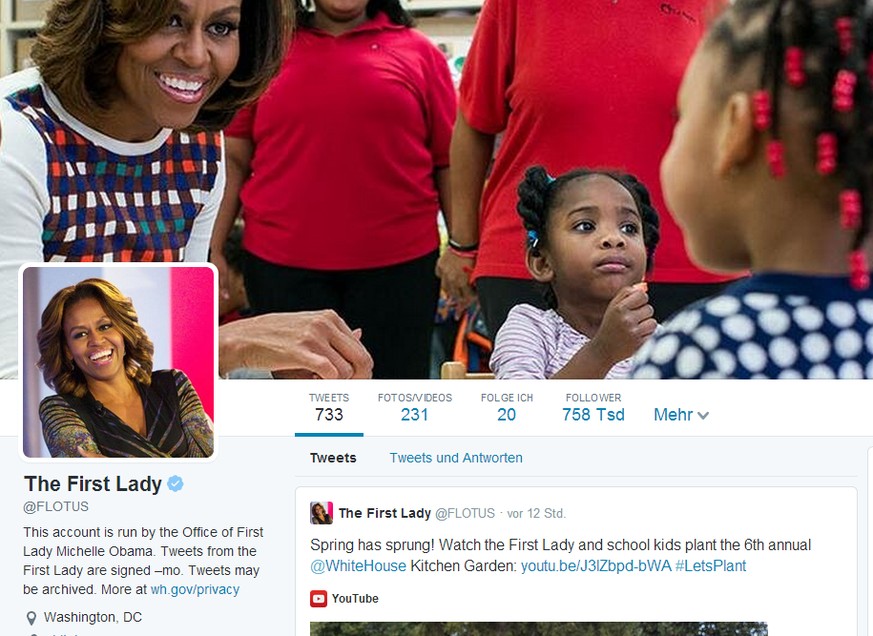Select the bold Tweets timeline filter
Screen dimensions: 873x636
(333, 458)
